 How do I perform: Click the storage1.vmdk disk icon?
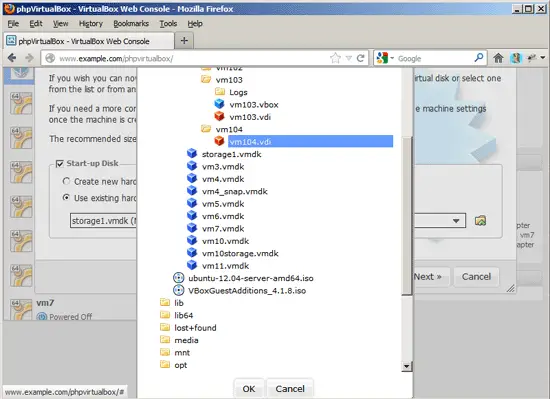pos(192,154)
